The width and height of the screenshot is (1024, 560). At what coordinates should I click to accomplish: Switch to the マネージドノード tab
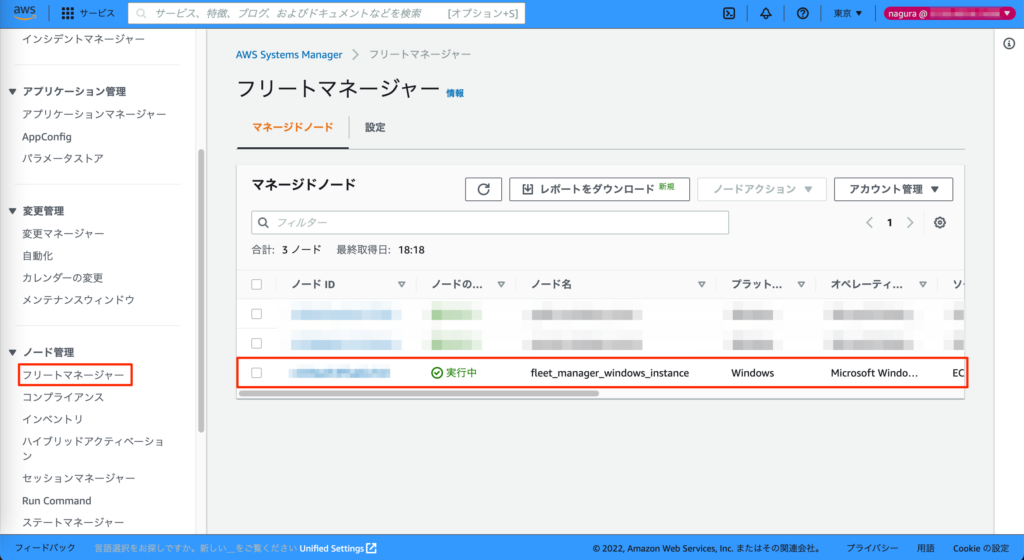pyautogui.click(x=293, y=127)
